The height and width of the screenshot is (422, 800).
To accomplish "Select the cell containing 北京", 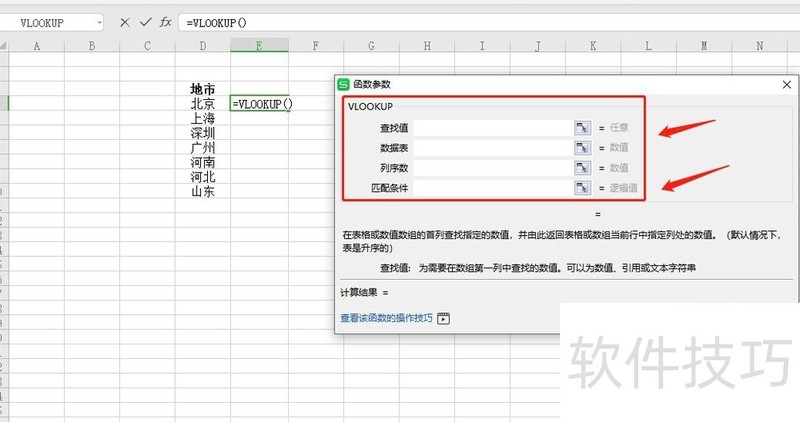I will coord(203,104).
